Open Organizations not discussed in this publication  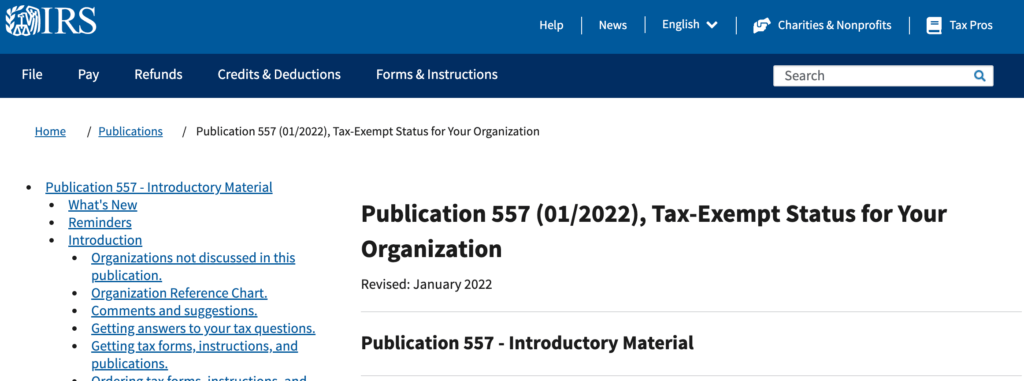[x=193, y=267]
